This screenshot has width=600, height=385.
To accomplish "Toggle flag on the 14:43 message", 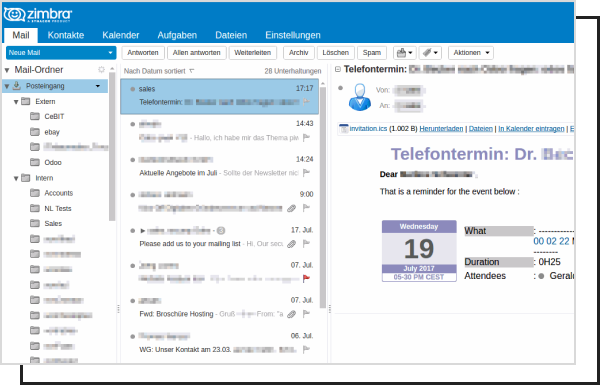I will tap(306, 137).
